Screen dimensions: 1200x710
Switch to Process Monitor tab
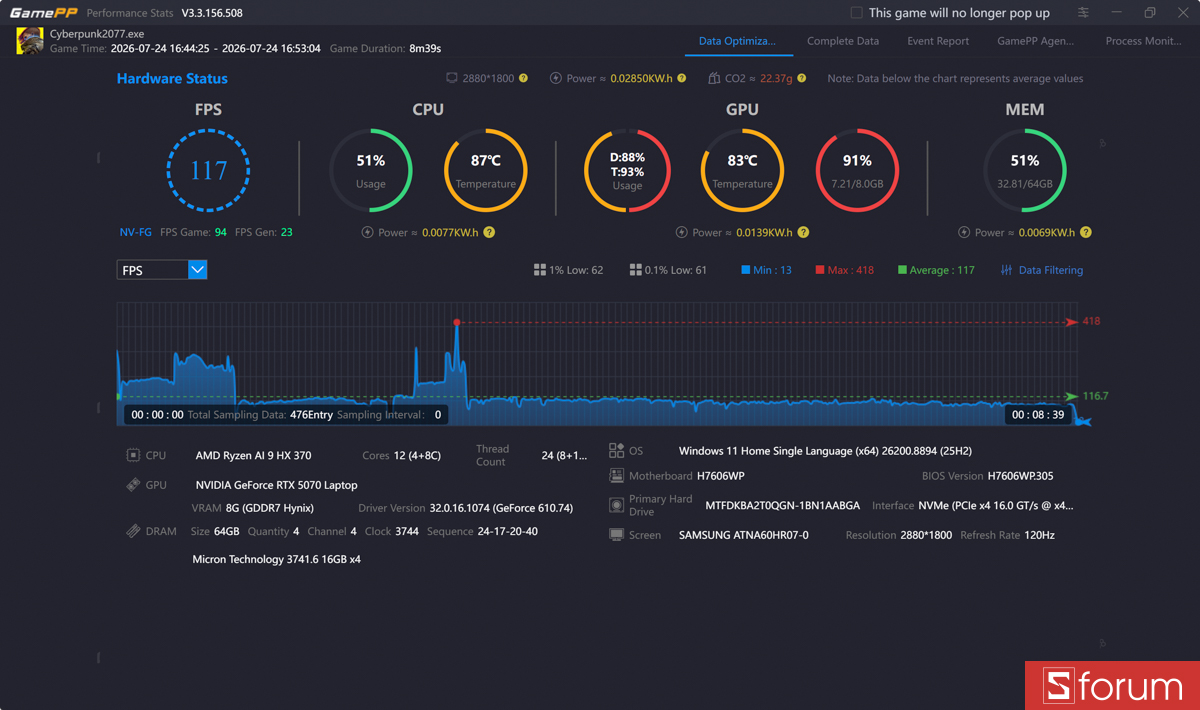(x=1143, y=41)
